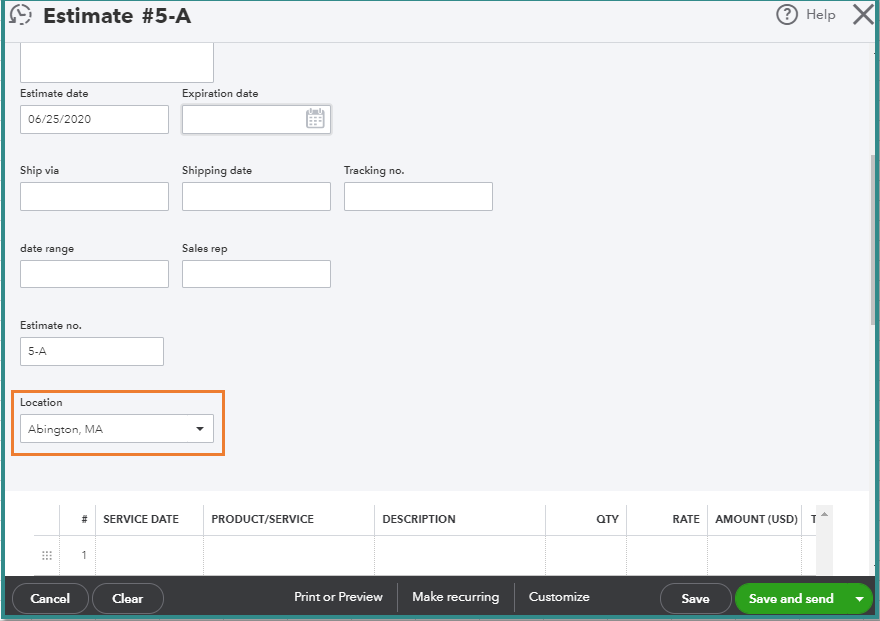
Task: Close the Estimate #5-A window
Action: (x=862, y=14)
